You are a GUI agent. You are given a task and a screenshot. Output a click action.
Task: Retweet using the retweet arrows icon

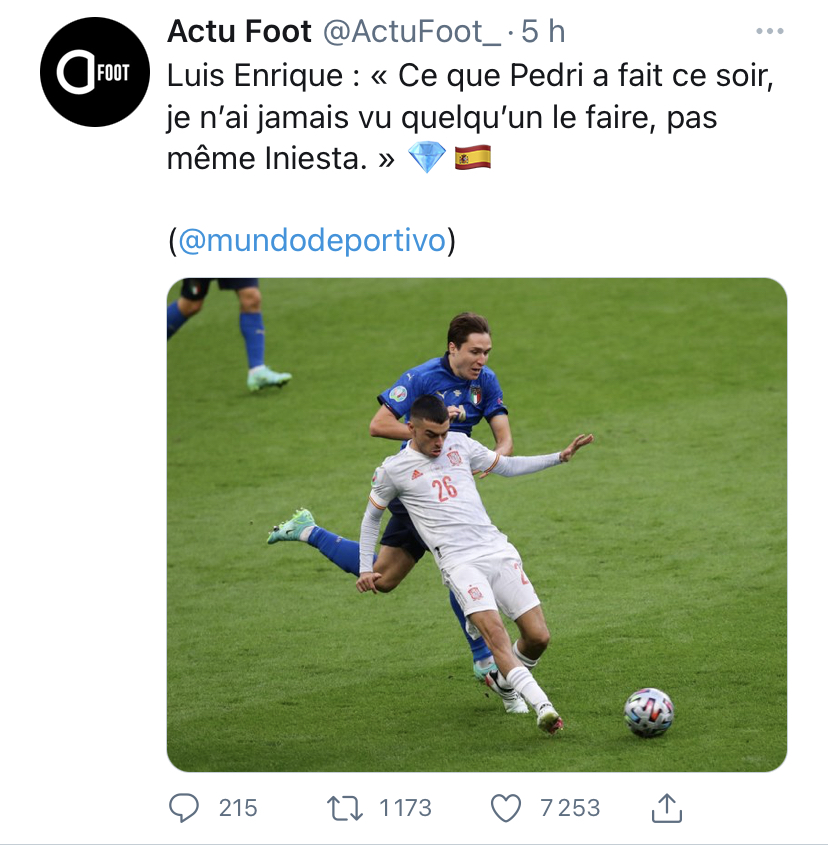point(345,808)
